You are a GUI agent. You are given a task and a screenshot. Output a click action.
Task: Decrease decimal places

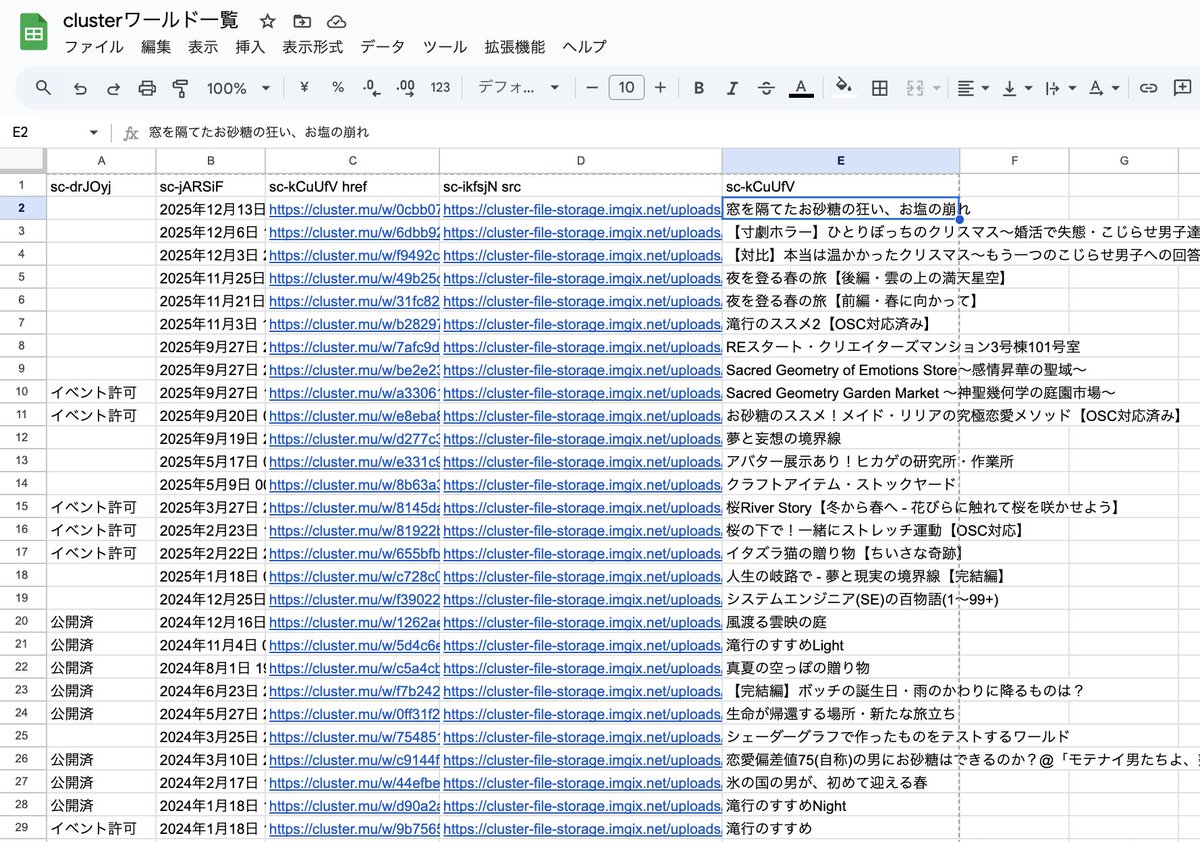[x=371, y=88]
